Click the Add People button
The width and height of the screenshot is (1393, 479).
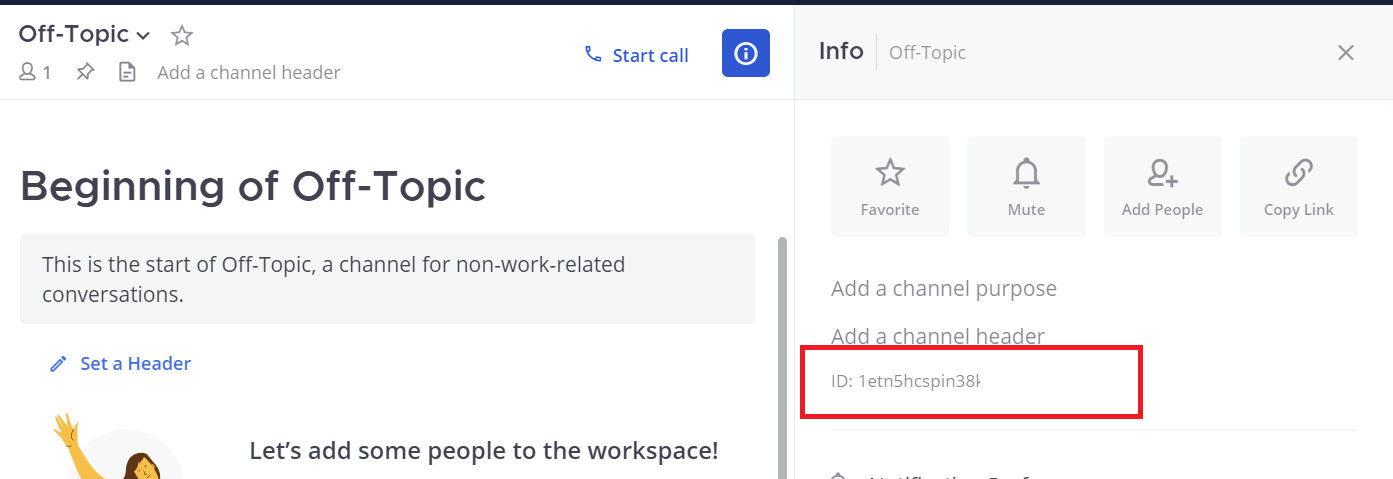1162,187
